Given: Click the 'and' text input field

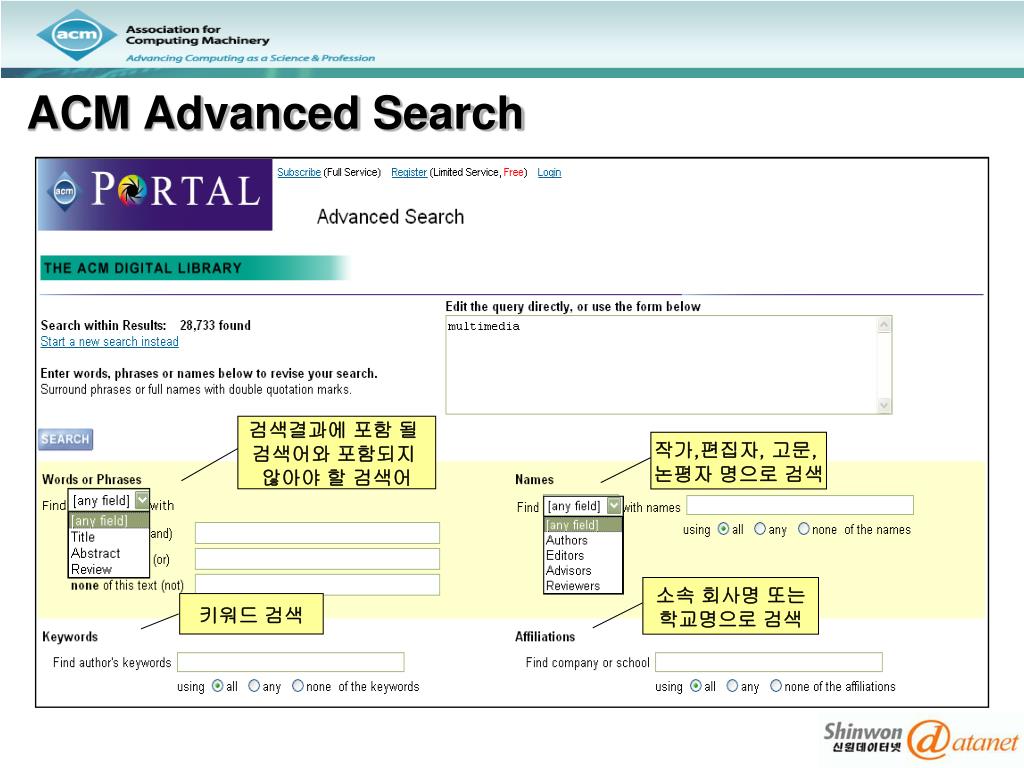Looking at the screenshot, I should click(x=317, y=533).
